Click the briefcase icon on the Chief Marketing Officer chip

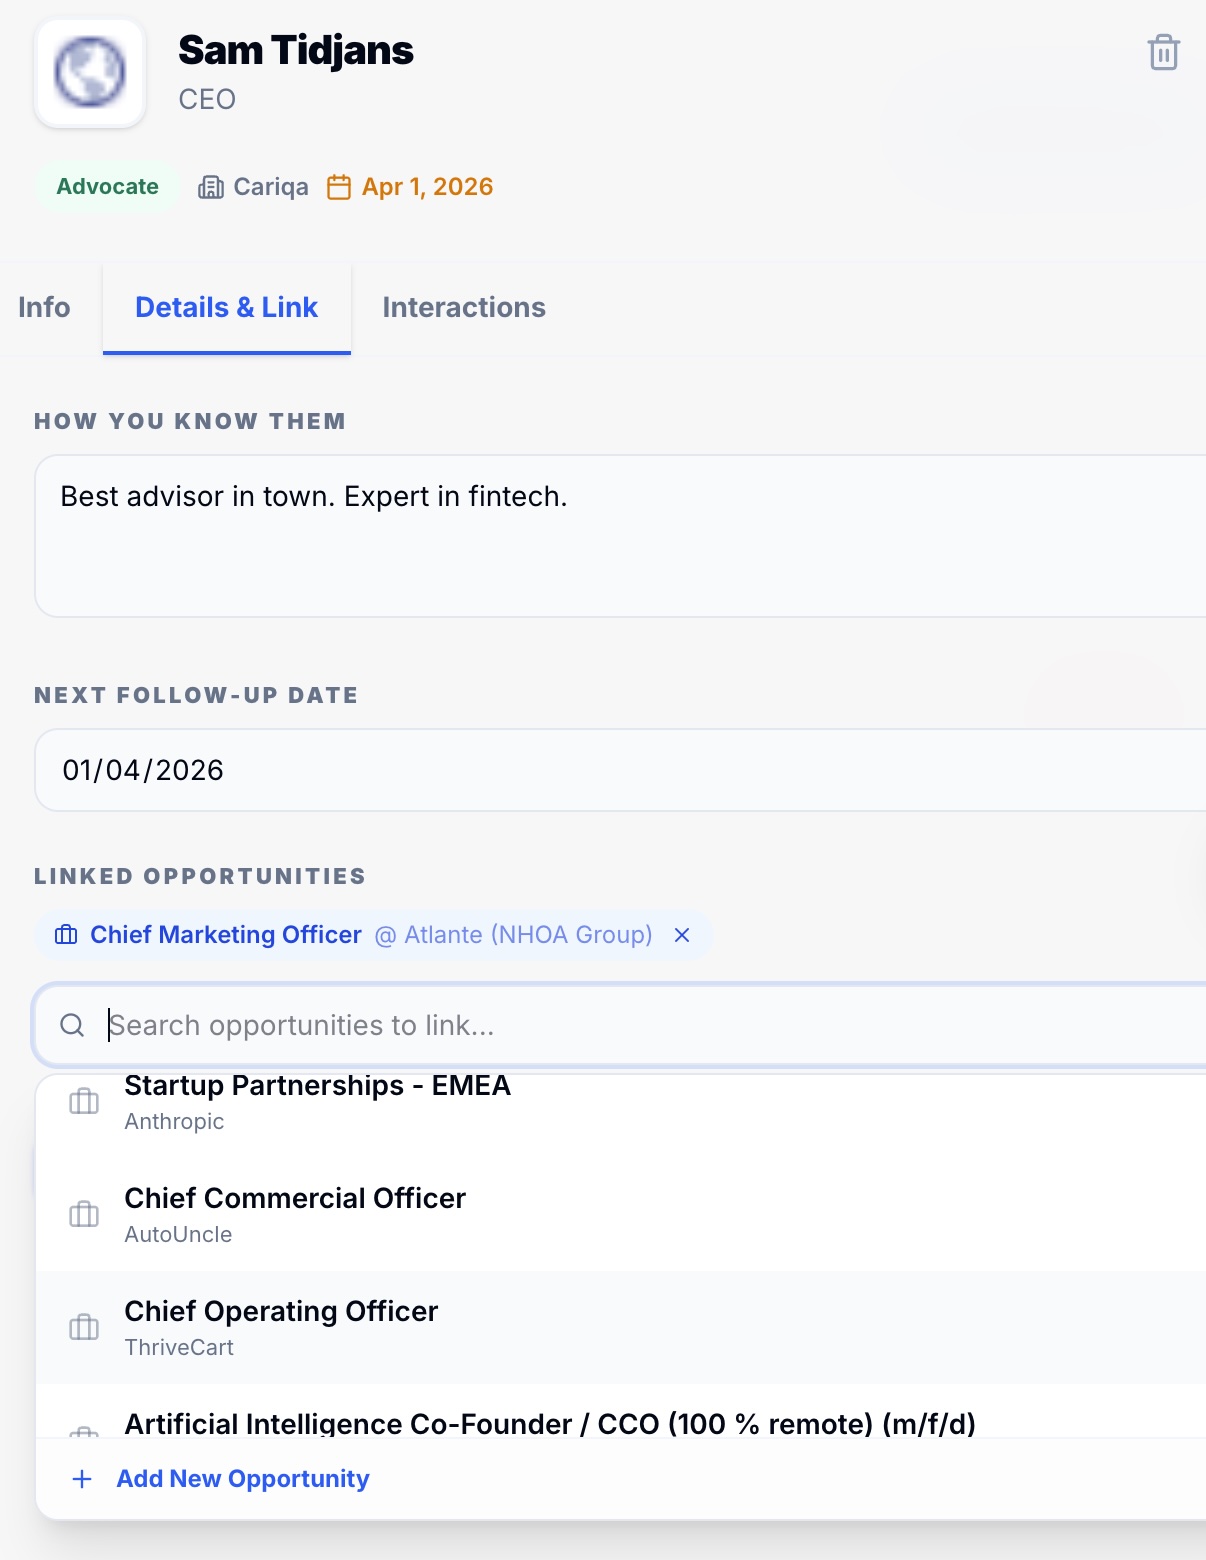[65, 935]
